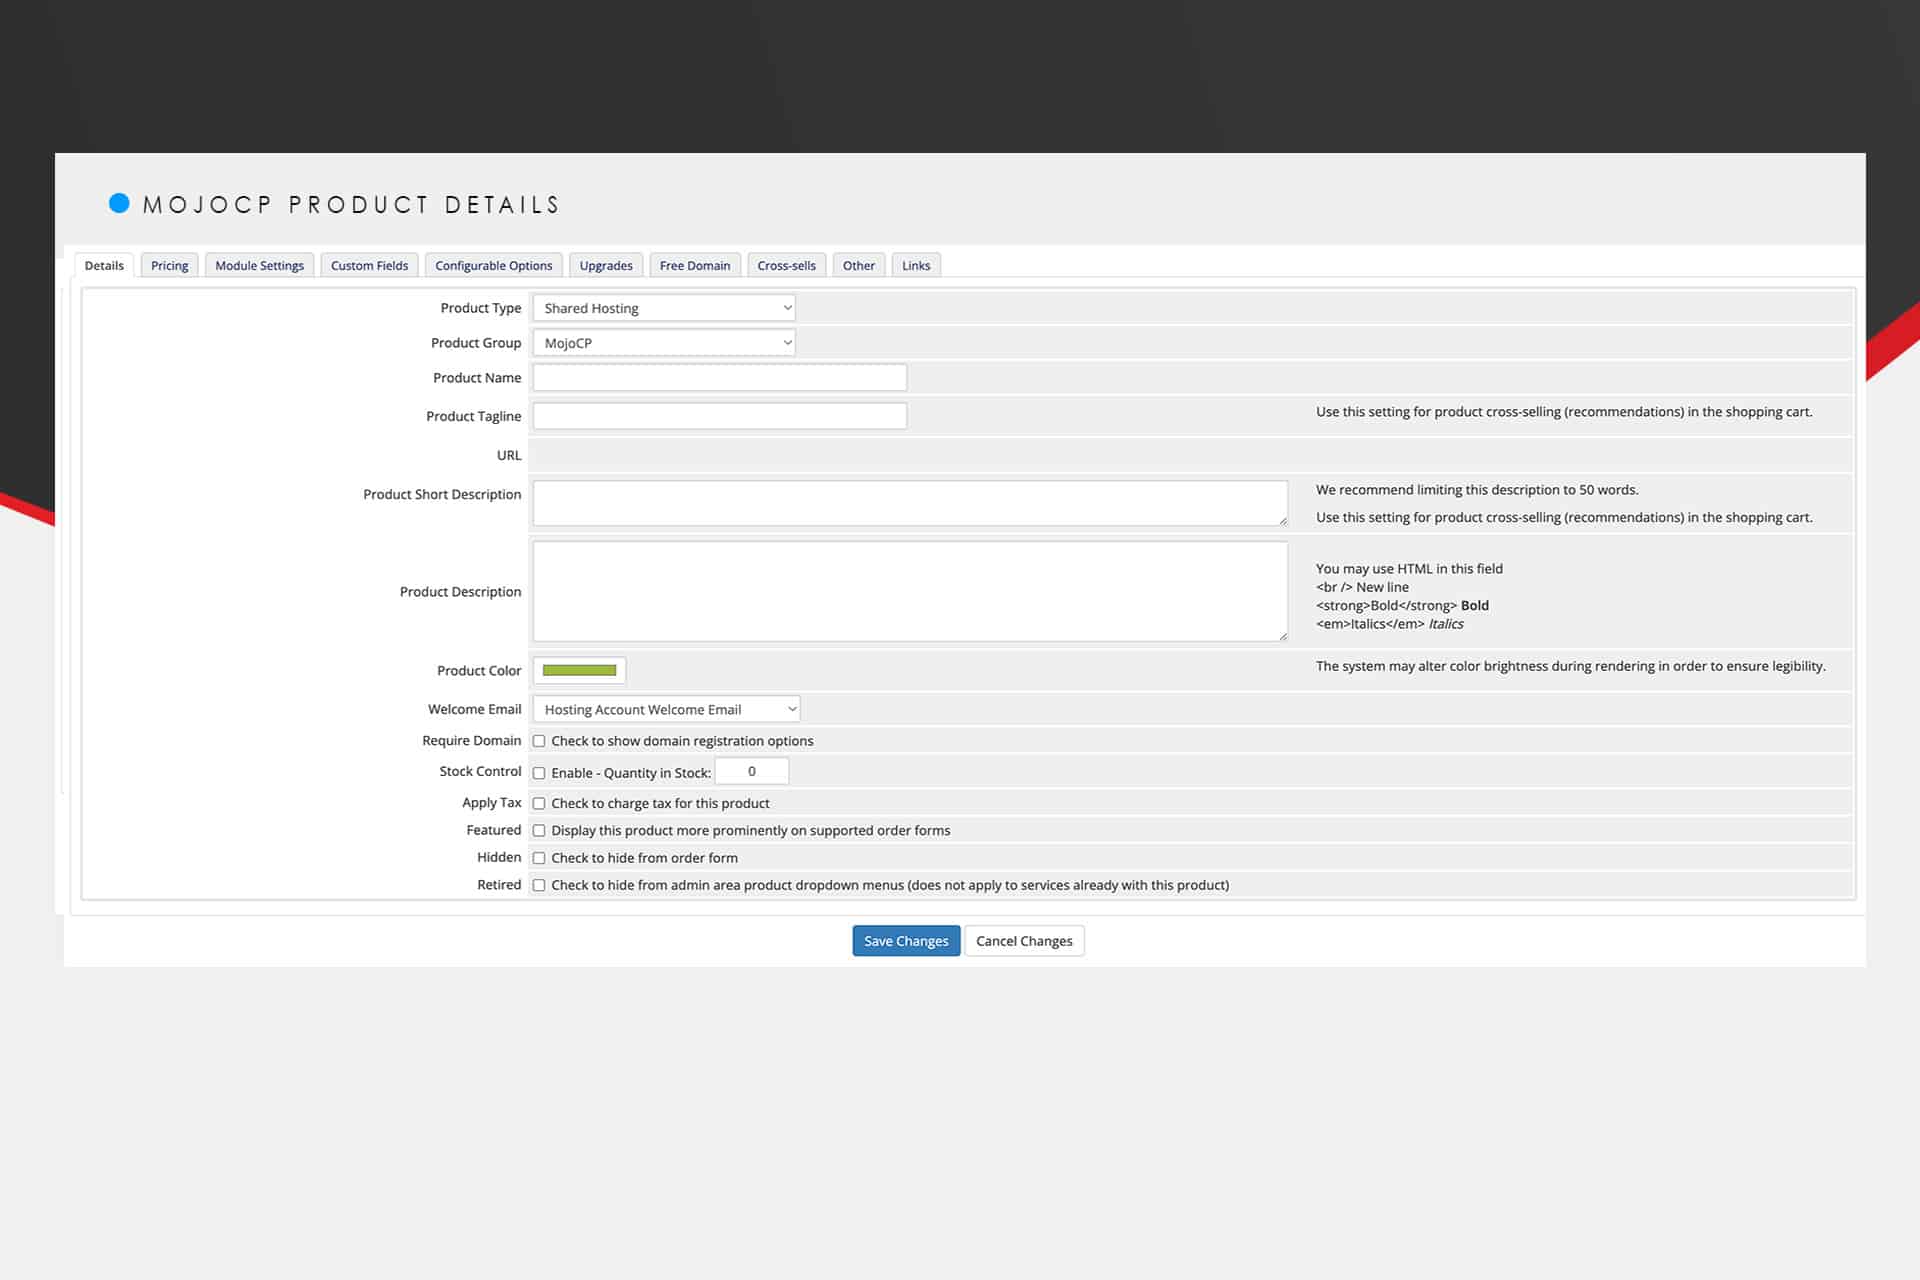This screenshot has height=1280, width=1920.
Task: Expand the Welcome Email dropdown
Action: [666, 709]
